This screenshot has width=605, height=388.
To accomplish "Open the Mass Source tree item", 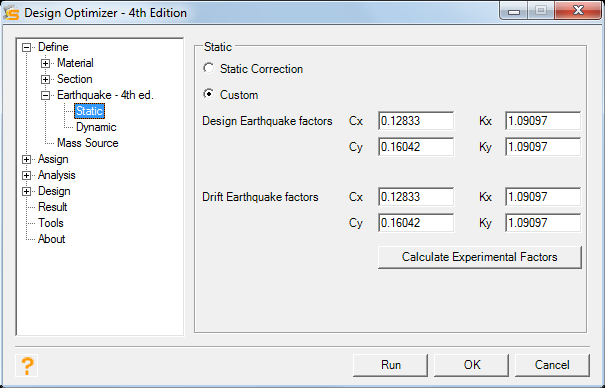I will pos(88,143).
